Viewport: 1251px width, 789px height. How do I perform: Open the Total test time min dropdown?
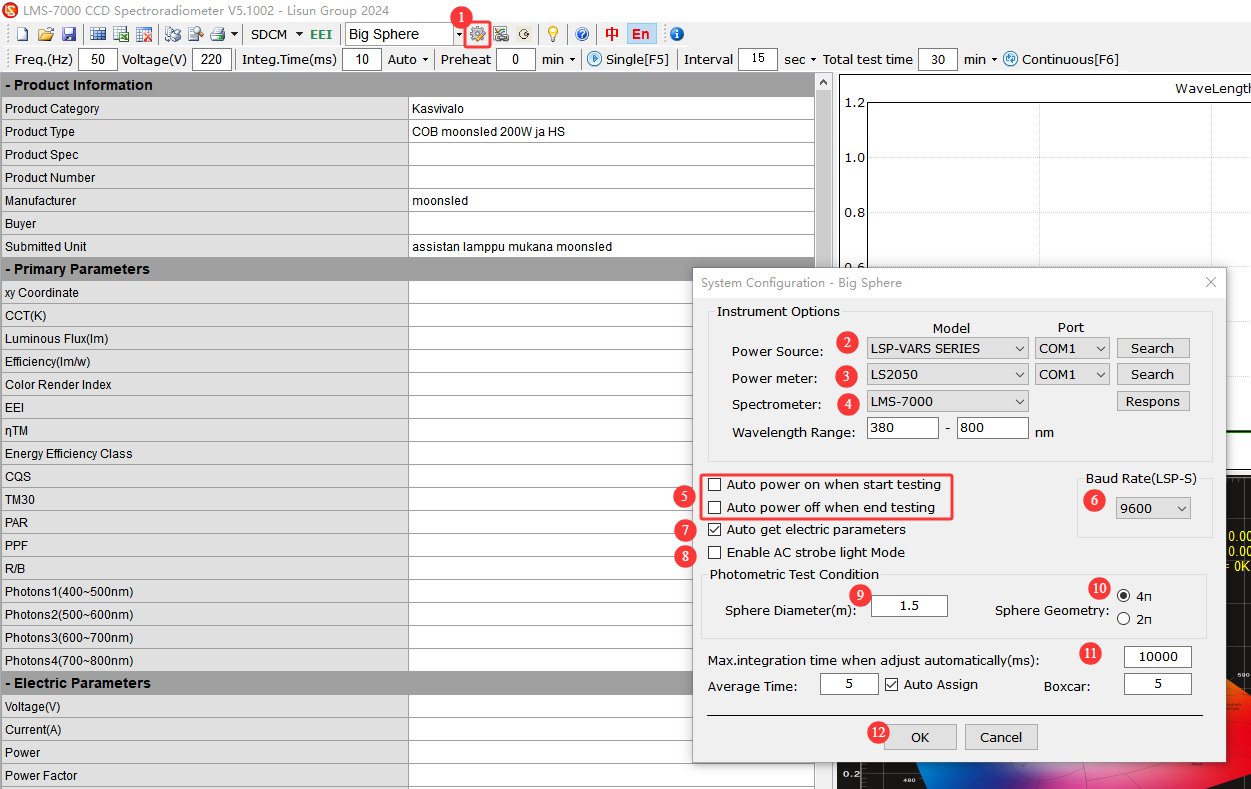coord(994,60)
